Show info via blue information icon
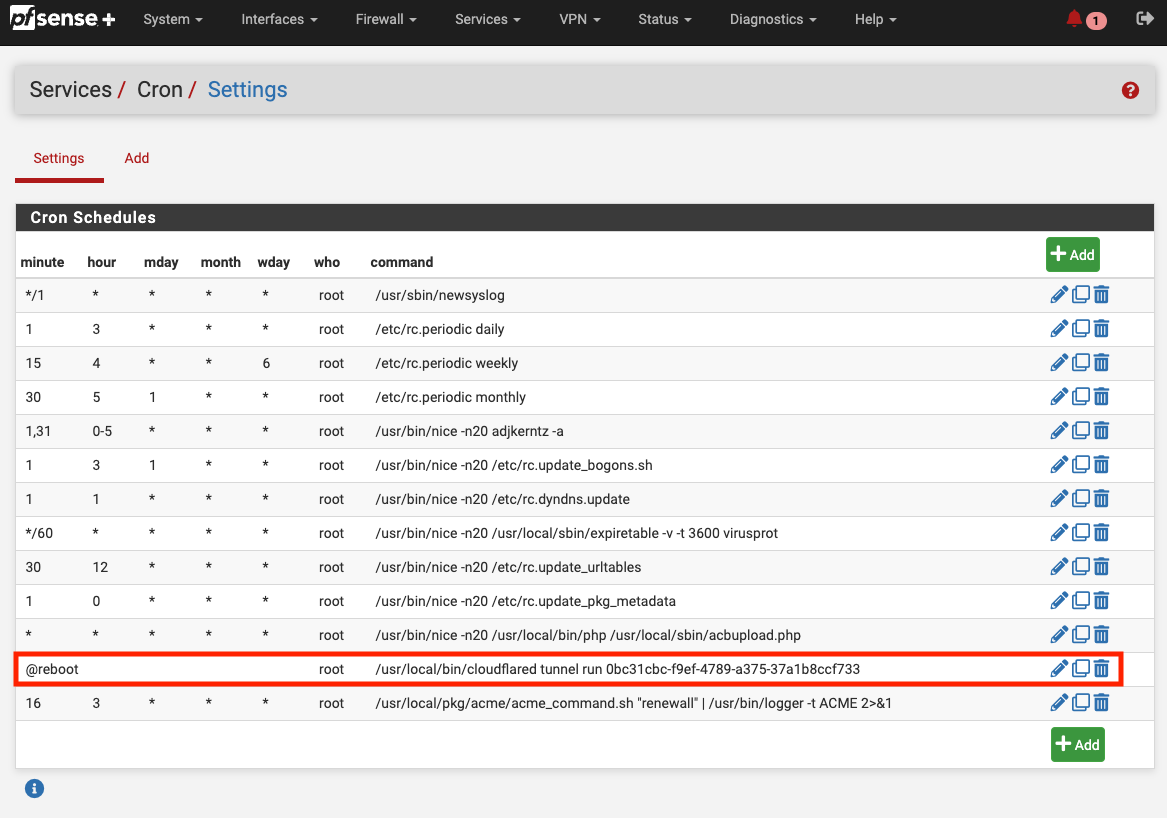The image size is (1167, 818). click(34, 789)
